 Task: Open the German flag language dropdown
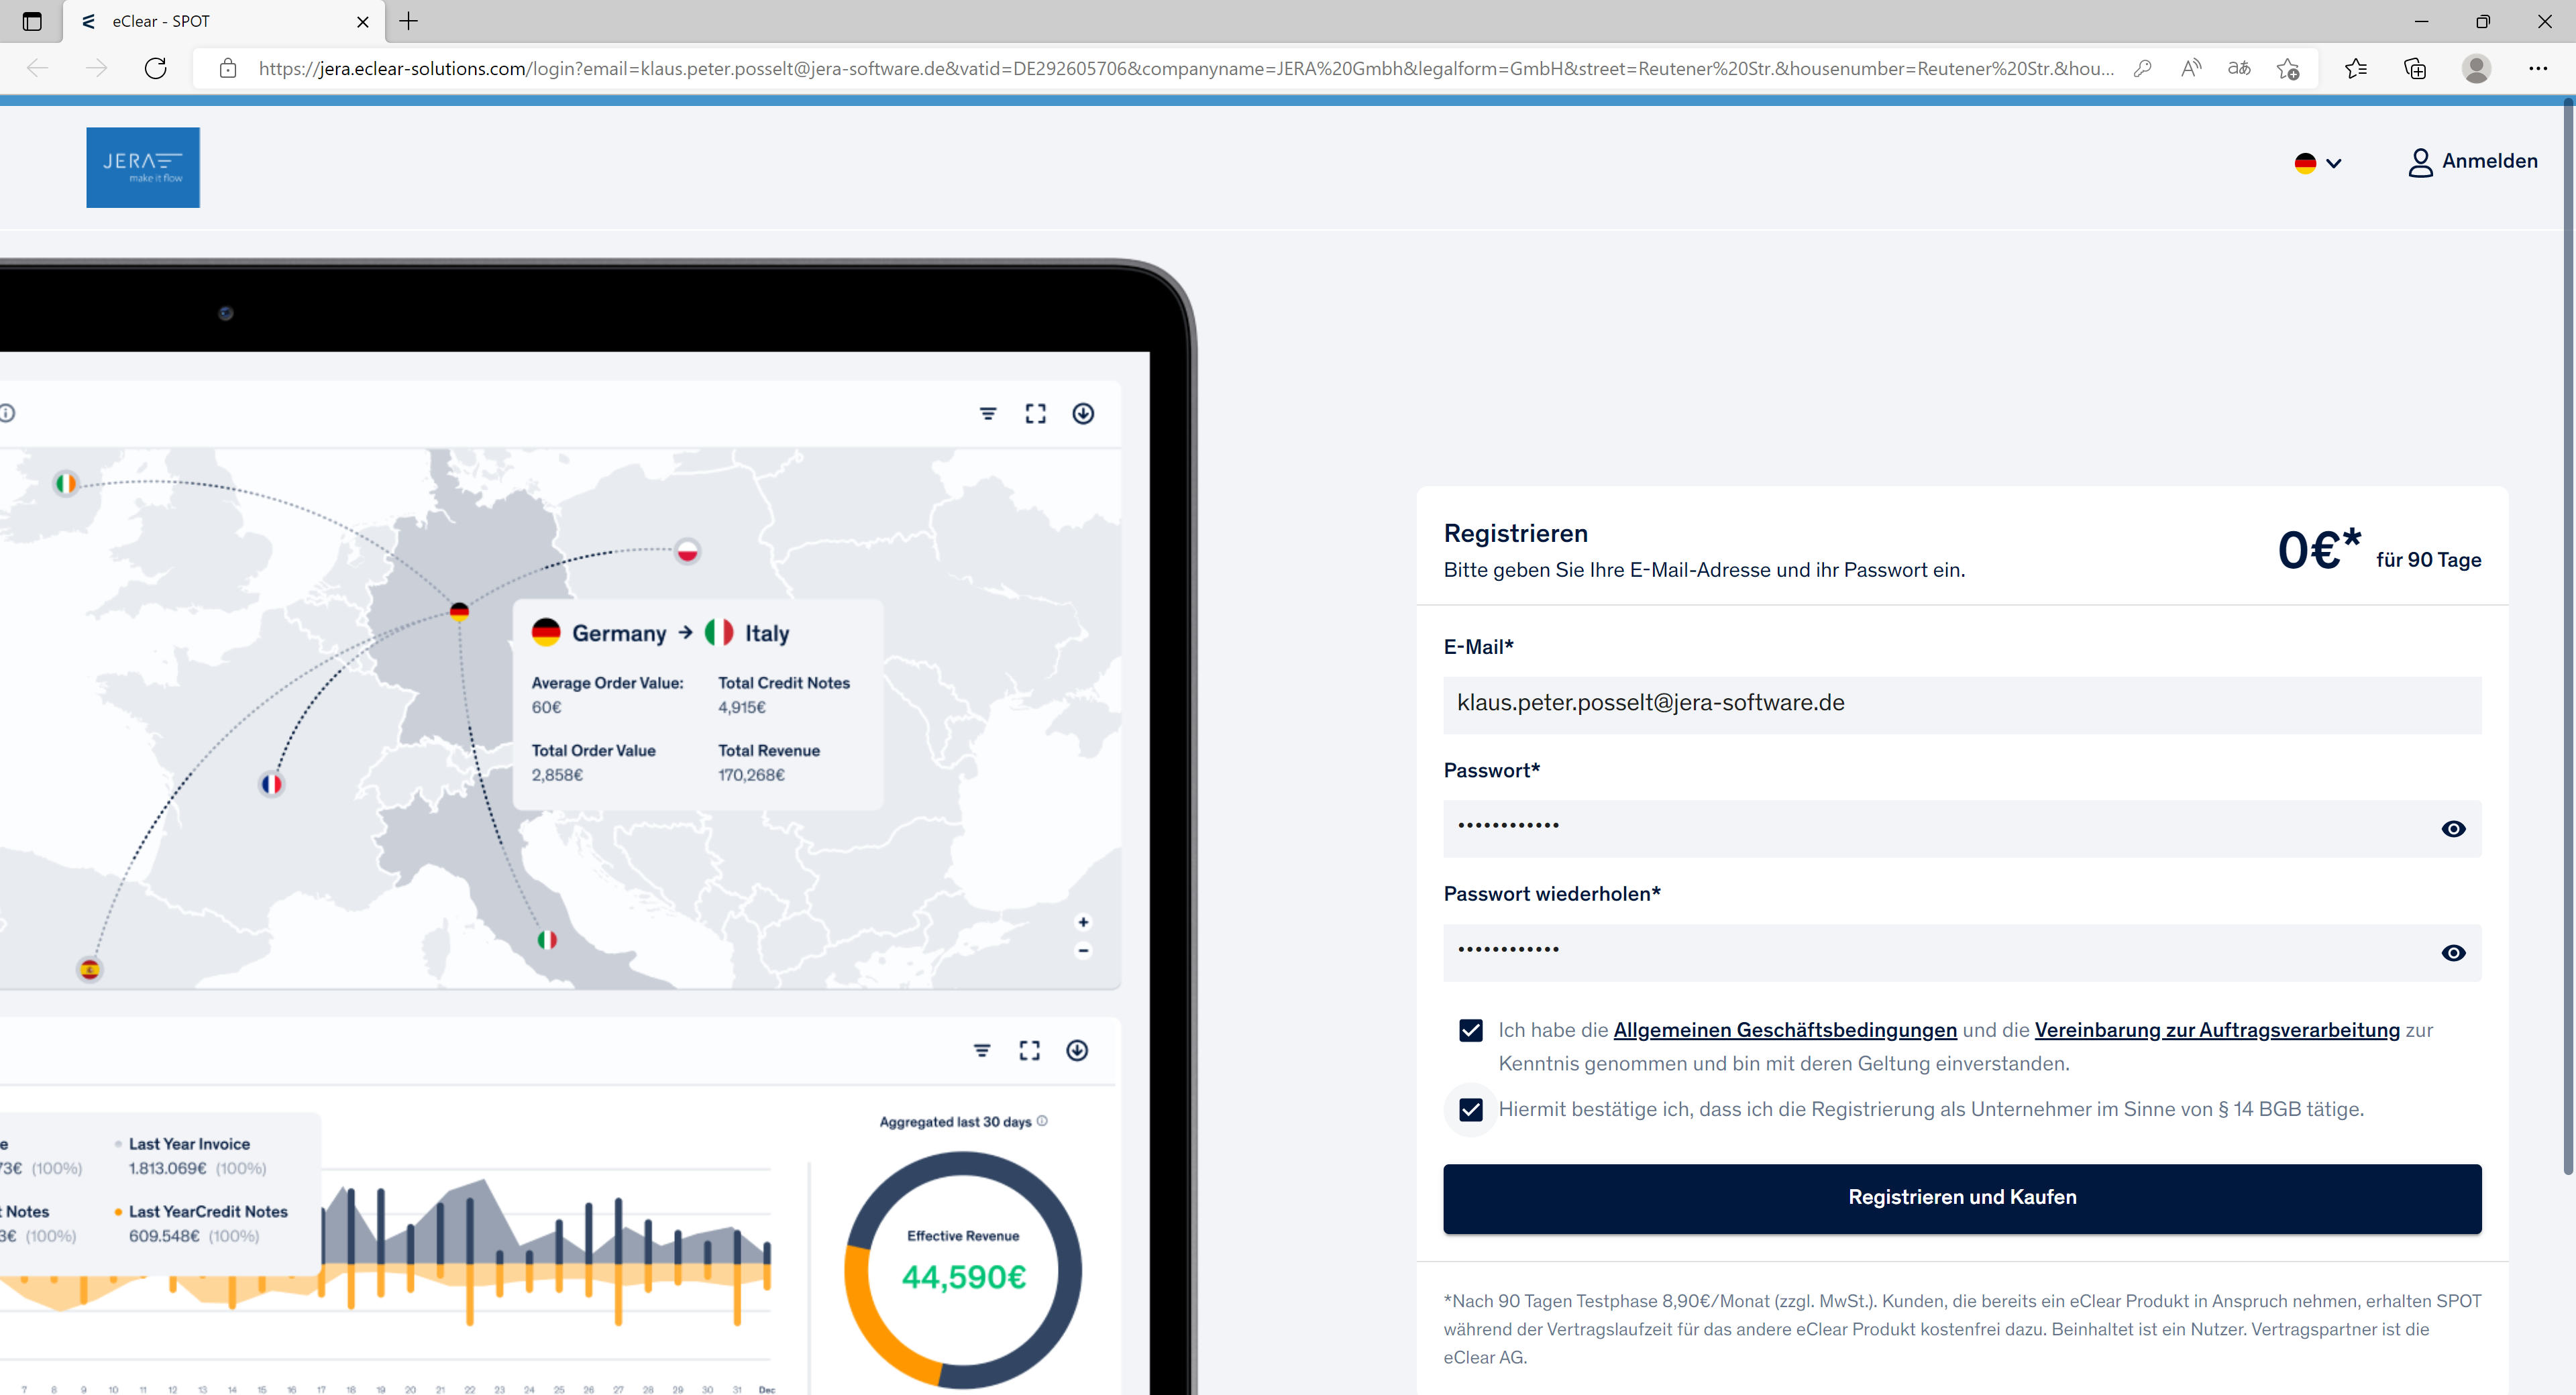tap(2317, 163)
